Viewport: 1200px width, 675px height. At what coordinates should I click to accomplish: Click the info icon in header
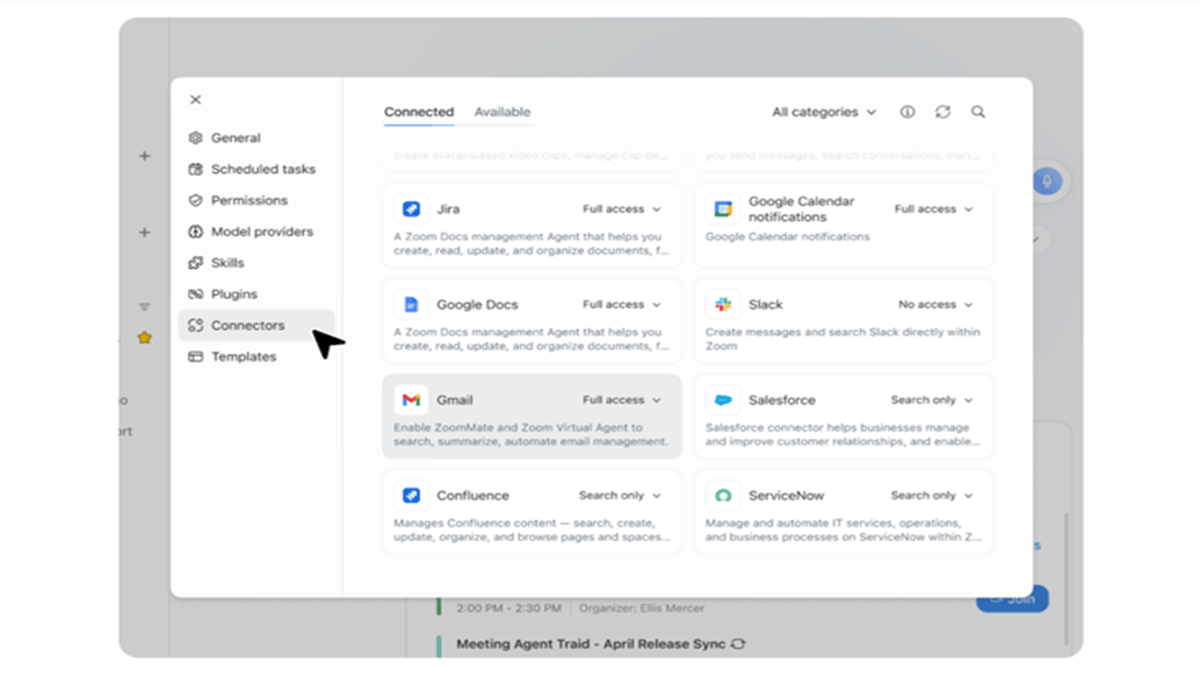click(x=907, y=112)
